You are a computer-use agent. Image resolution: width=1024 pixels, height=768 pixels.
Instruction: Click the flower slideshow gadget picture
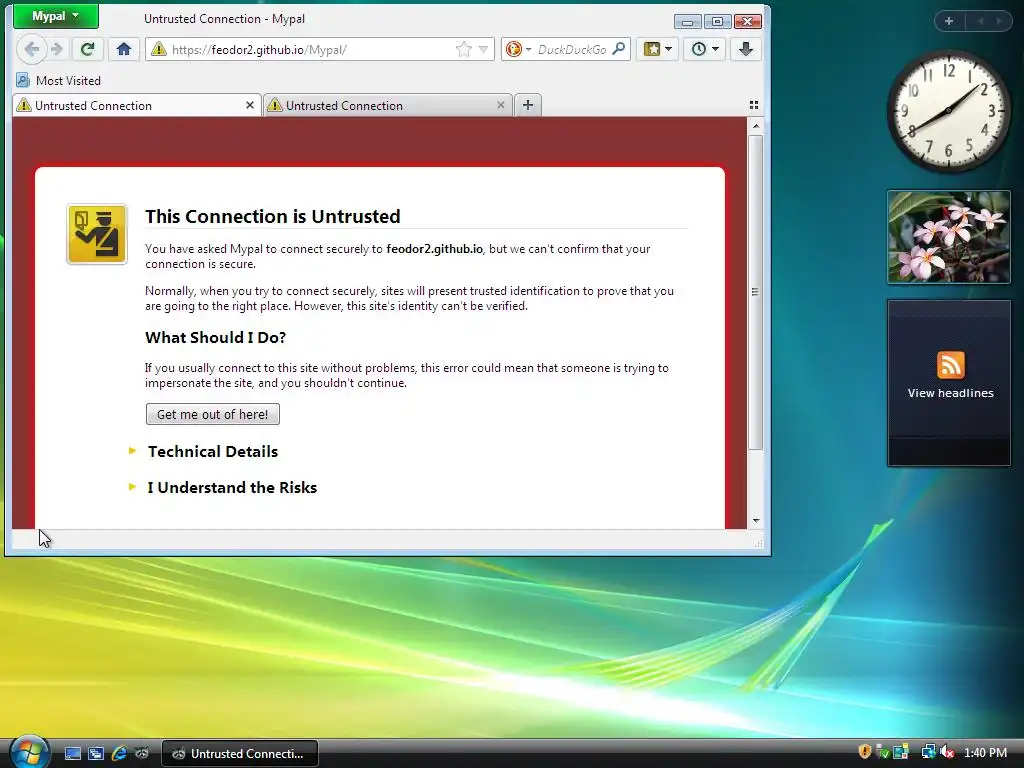[x=948, y=237]
